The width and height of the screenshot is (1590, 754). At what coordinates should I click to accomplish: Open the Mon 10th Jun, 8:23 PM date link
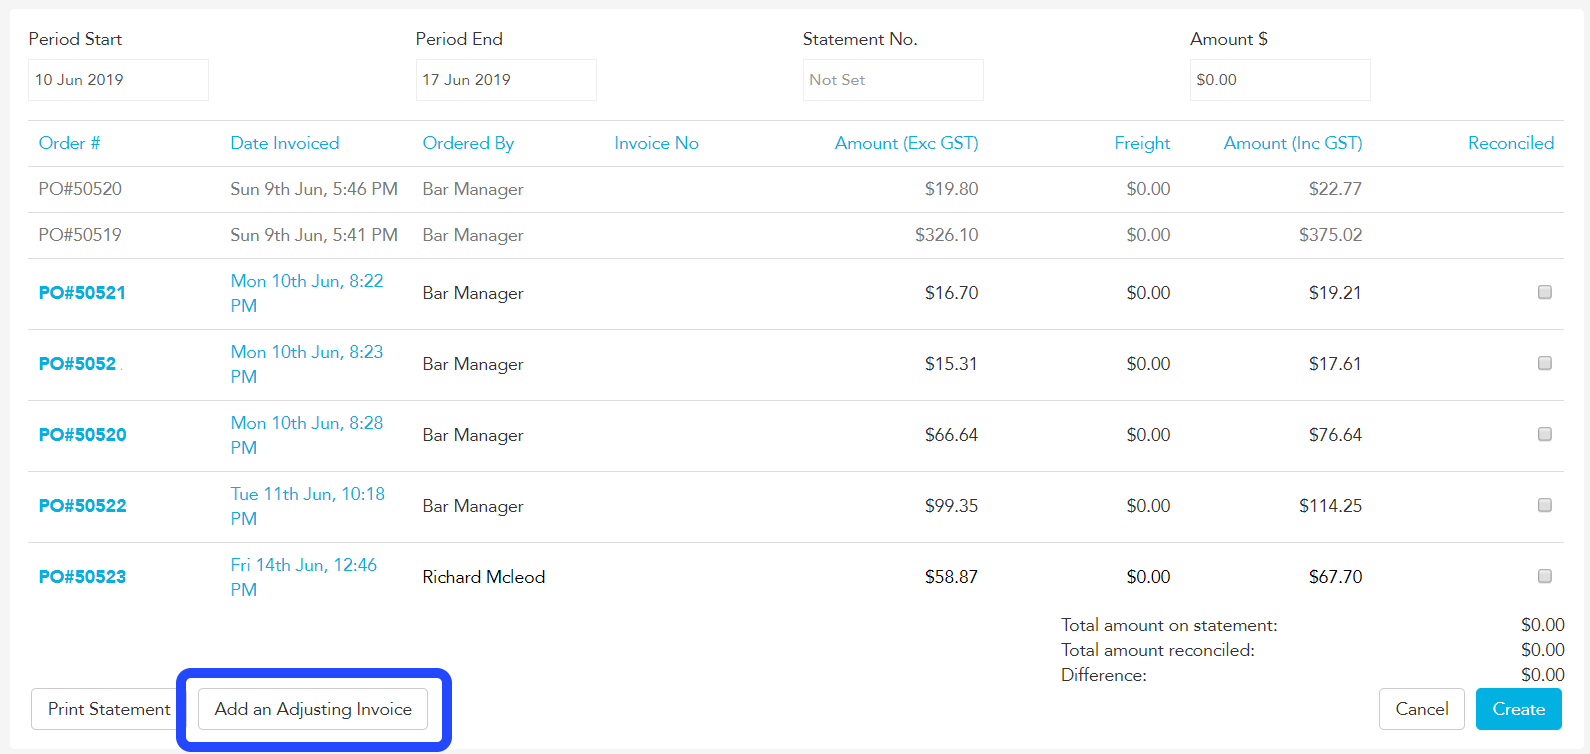(x=307, y=364)
